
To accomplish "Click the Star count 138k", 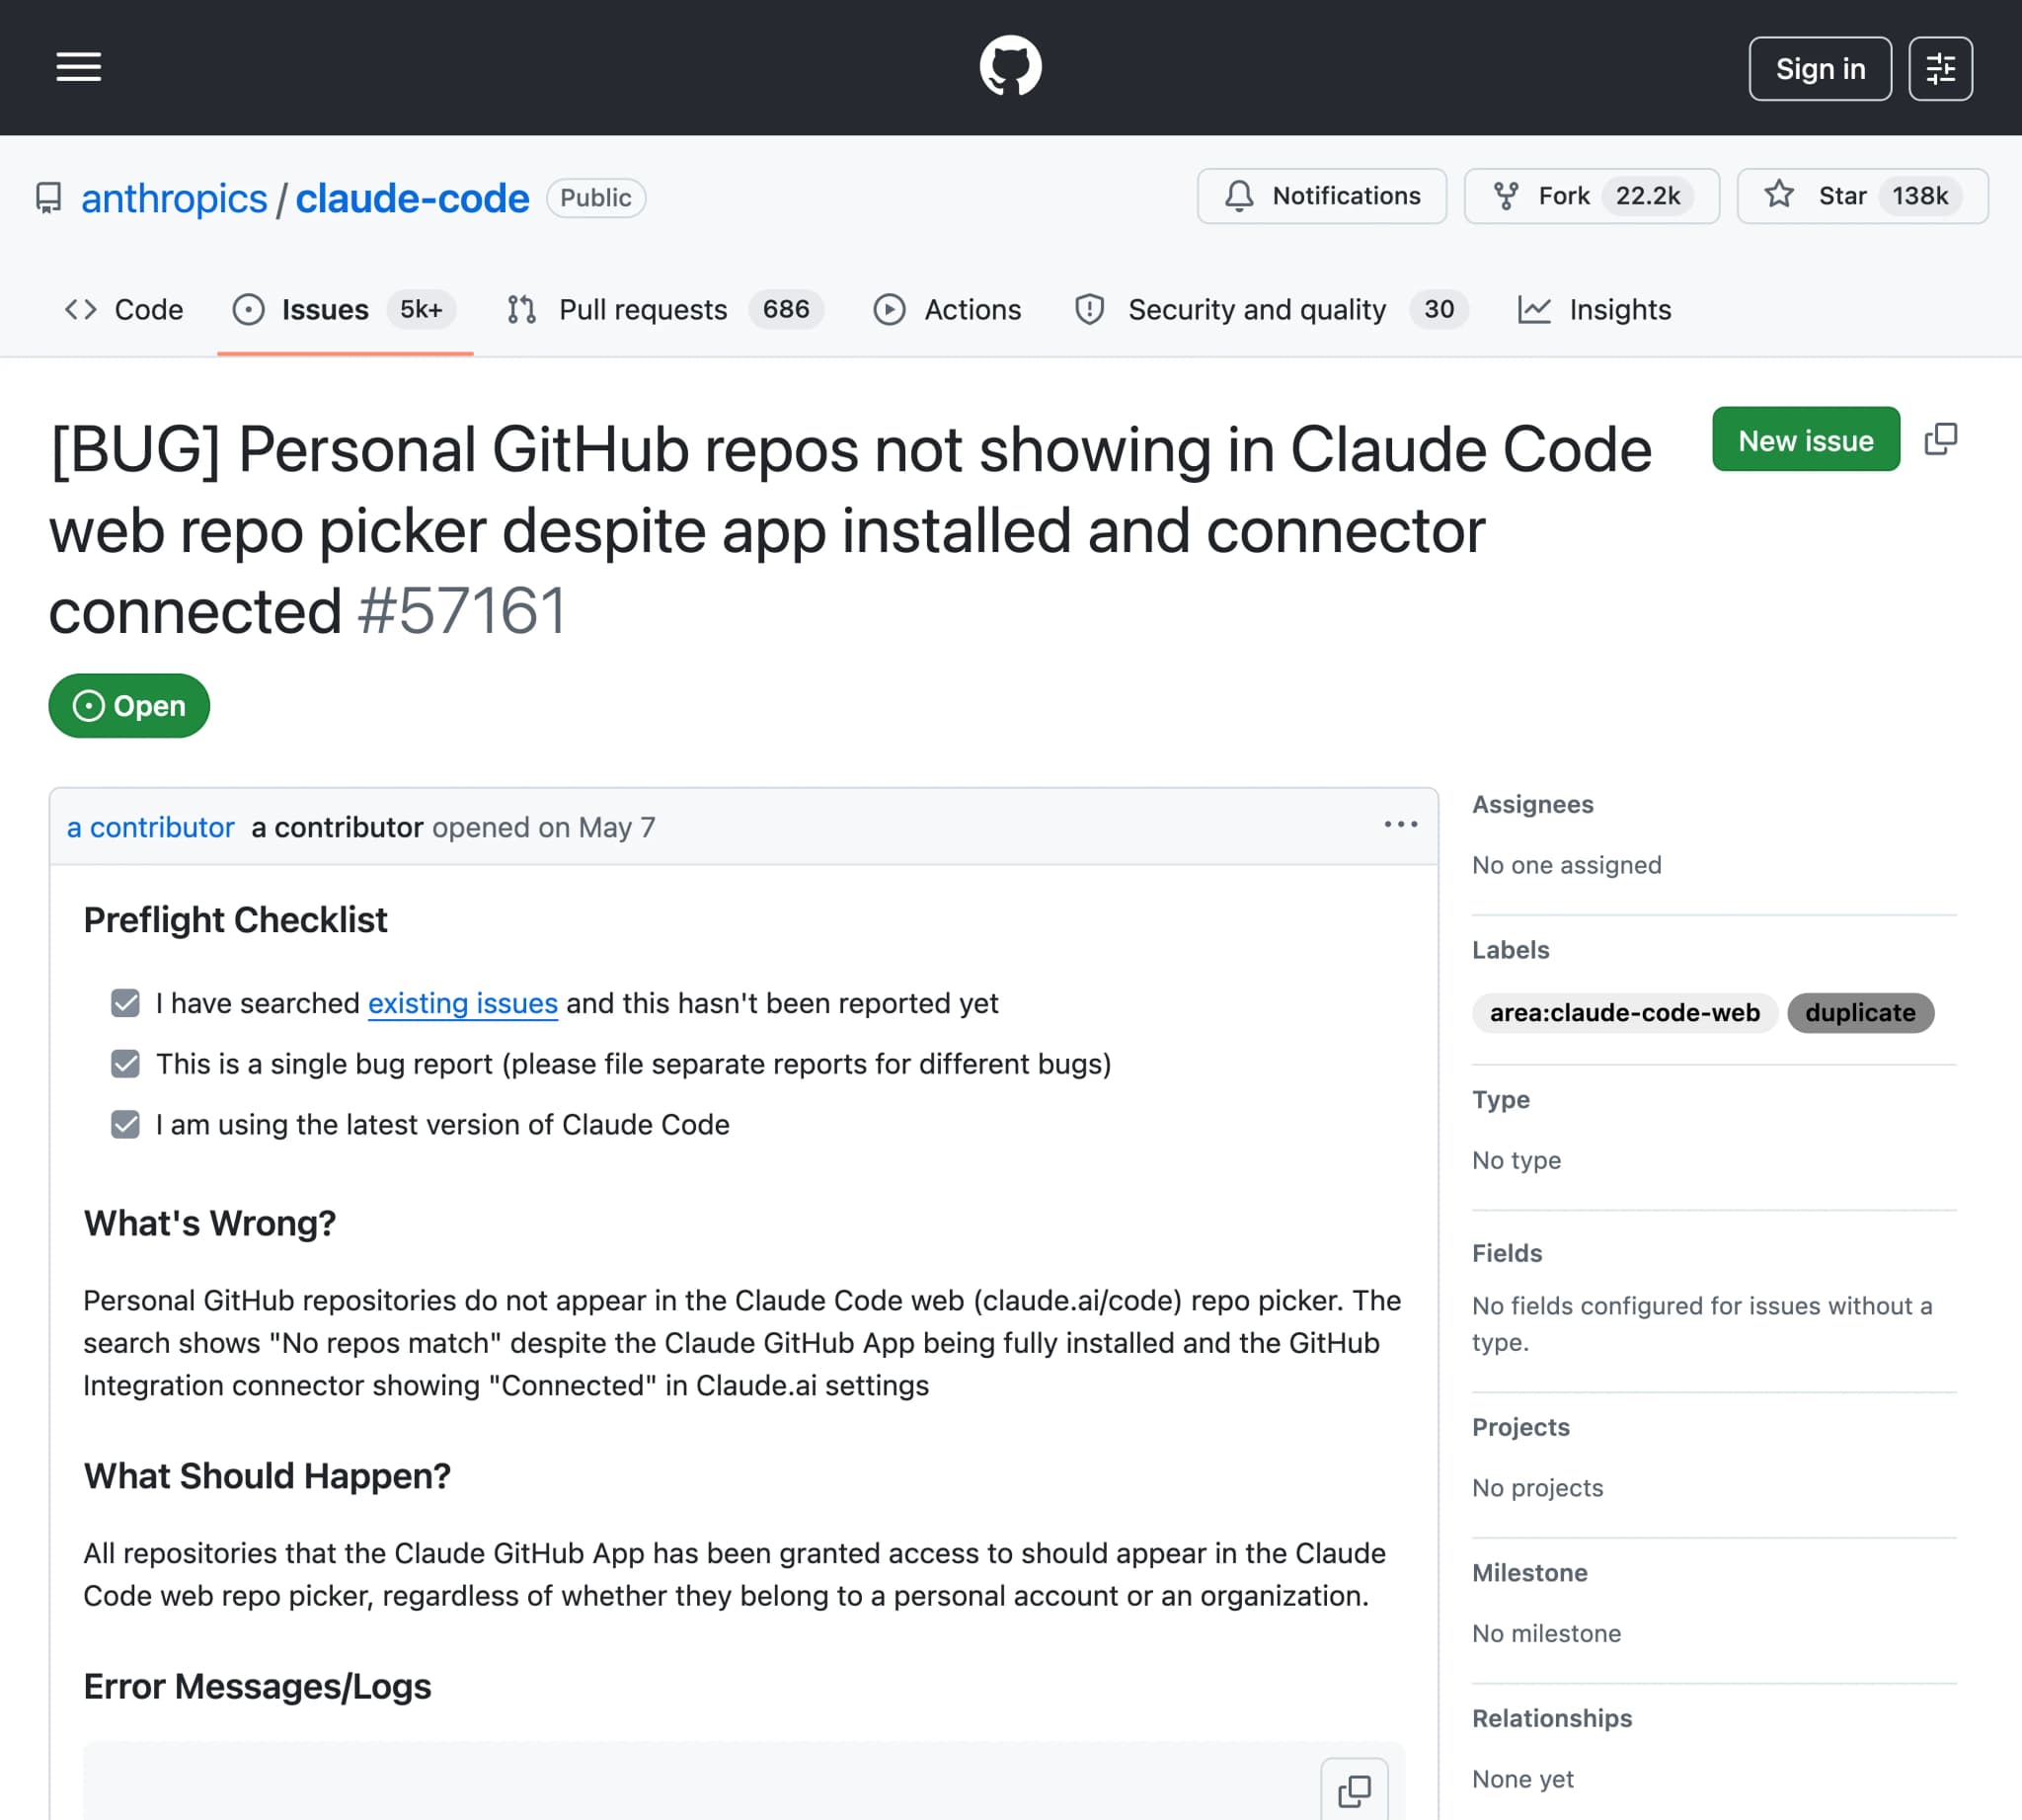I will [x=1919, y=196].
